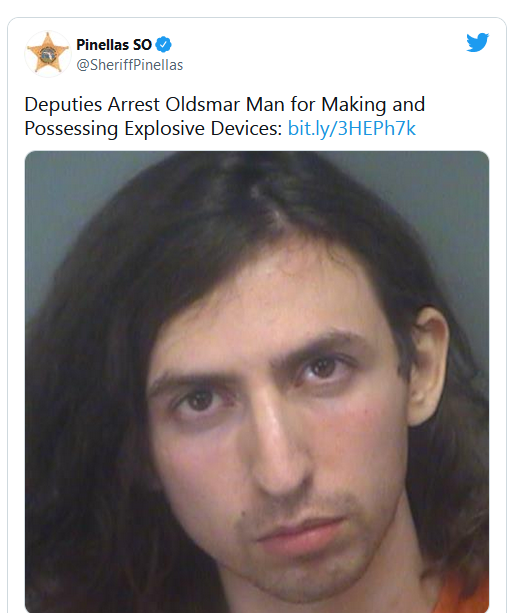
Task: Click the word 'Arrest' in the tweet
Action: [x=134, y=105]
